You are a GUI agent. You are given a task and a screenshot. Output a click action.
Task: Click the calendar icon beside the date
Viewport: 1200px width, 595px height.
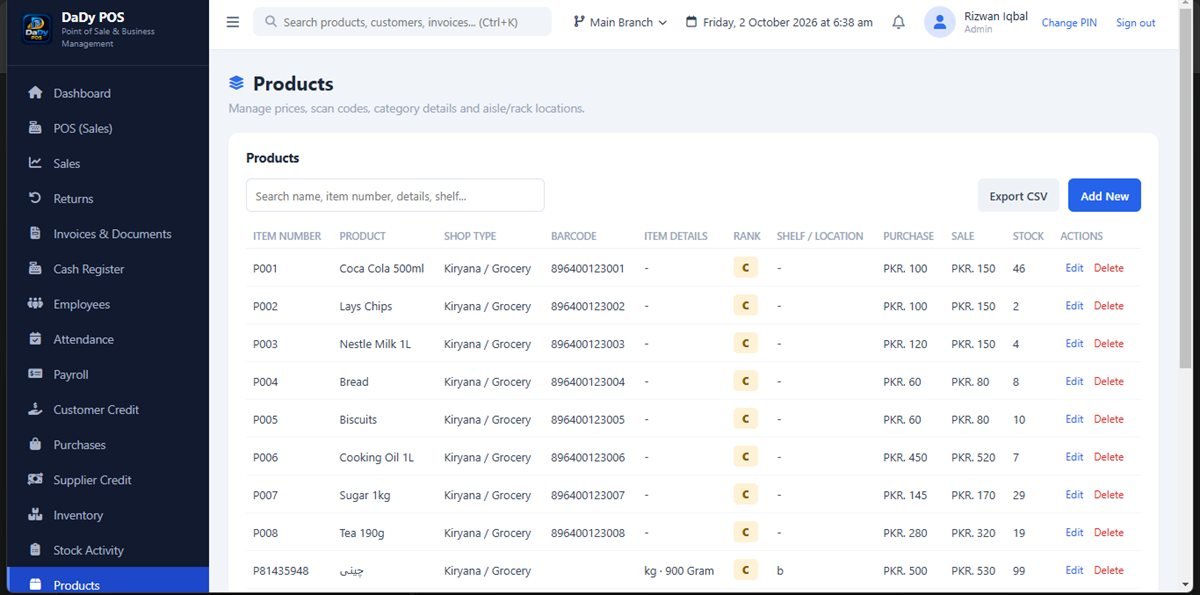(691, 22)
